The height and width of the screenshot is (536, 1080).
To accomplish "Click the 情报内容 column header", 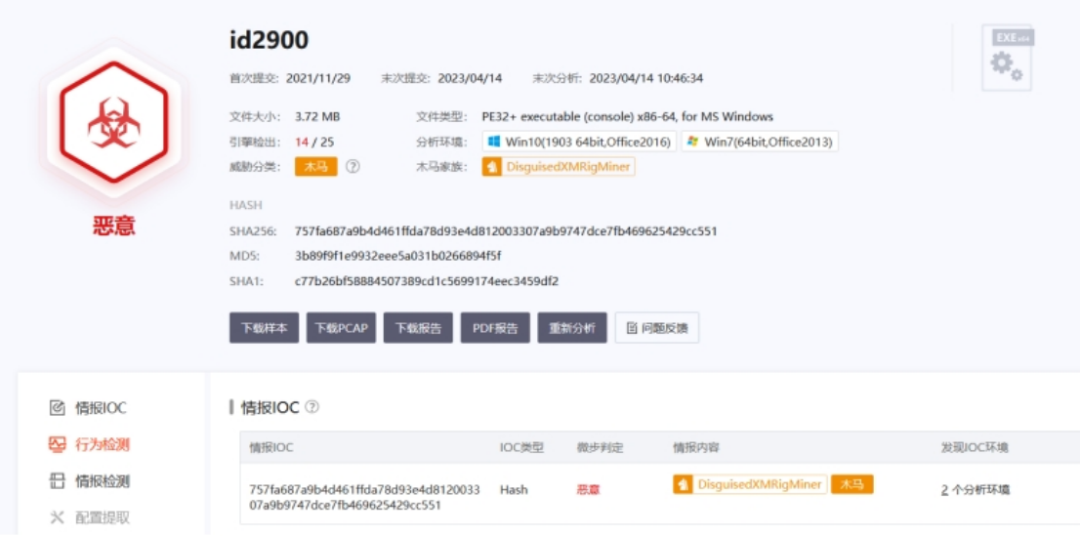I will (x=696, y=448).
